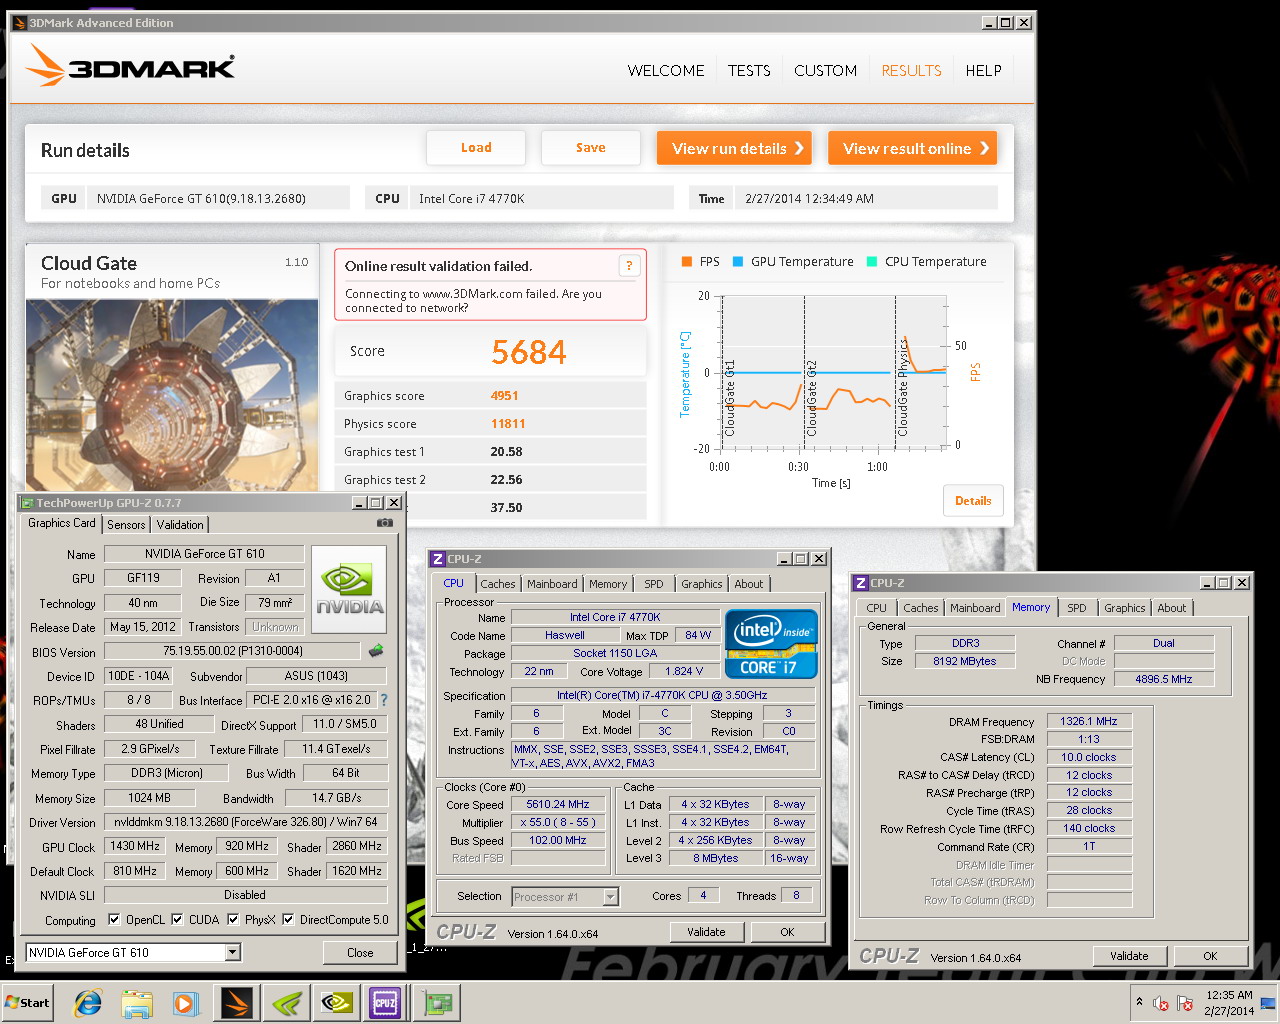1280x1024 pixels.
Task: Toggle the CPU Temperature legend marker
Action: click(x=872, y=262)
